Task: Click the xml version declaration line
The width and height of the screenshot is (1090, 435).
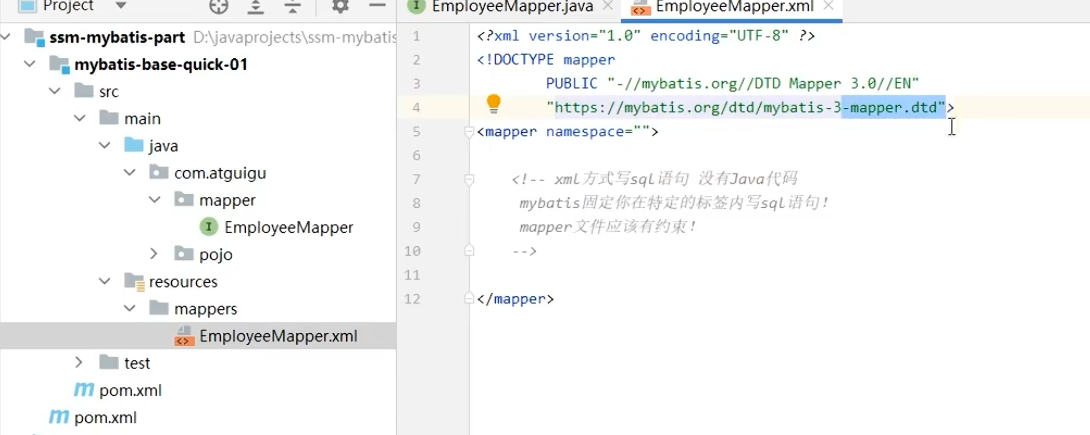Action: click(646, 35)
